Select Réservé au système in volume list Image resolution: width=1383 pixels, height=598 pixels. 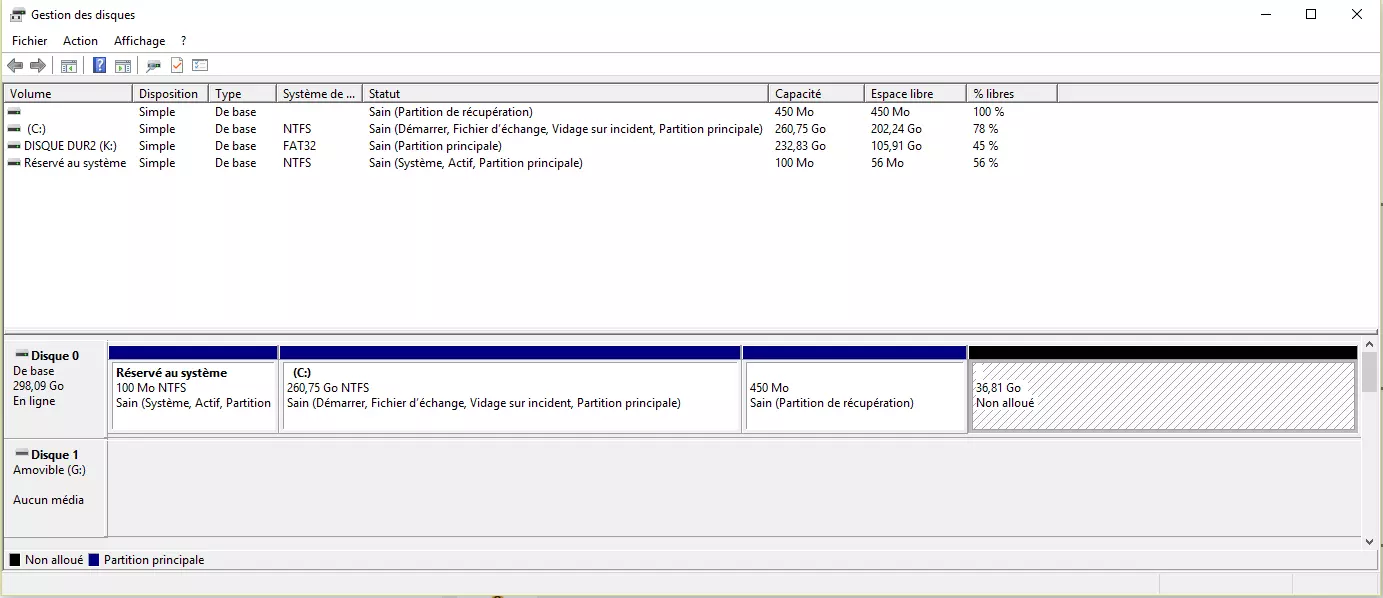tap(75, 163)
